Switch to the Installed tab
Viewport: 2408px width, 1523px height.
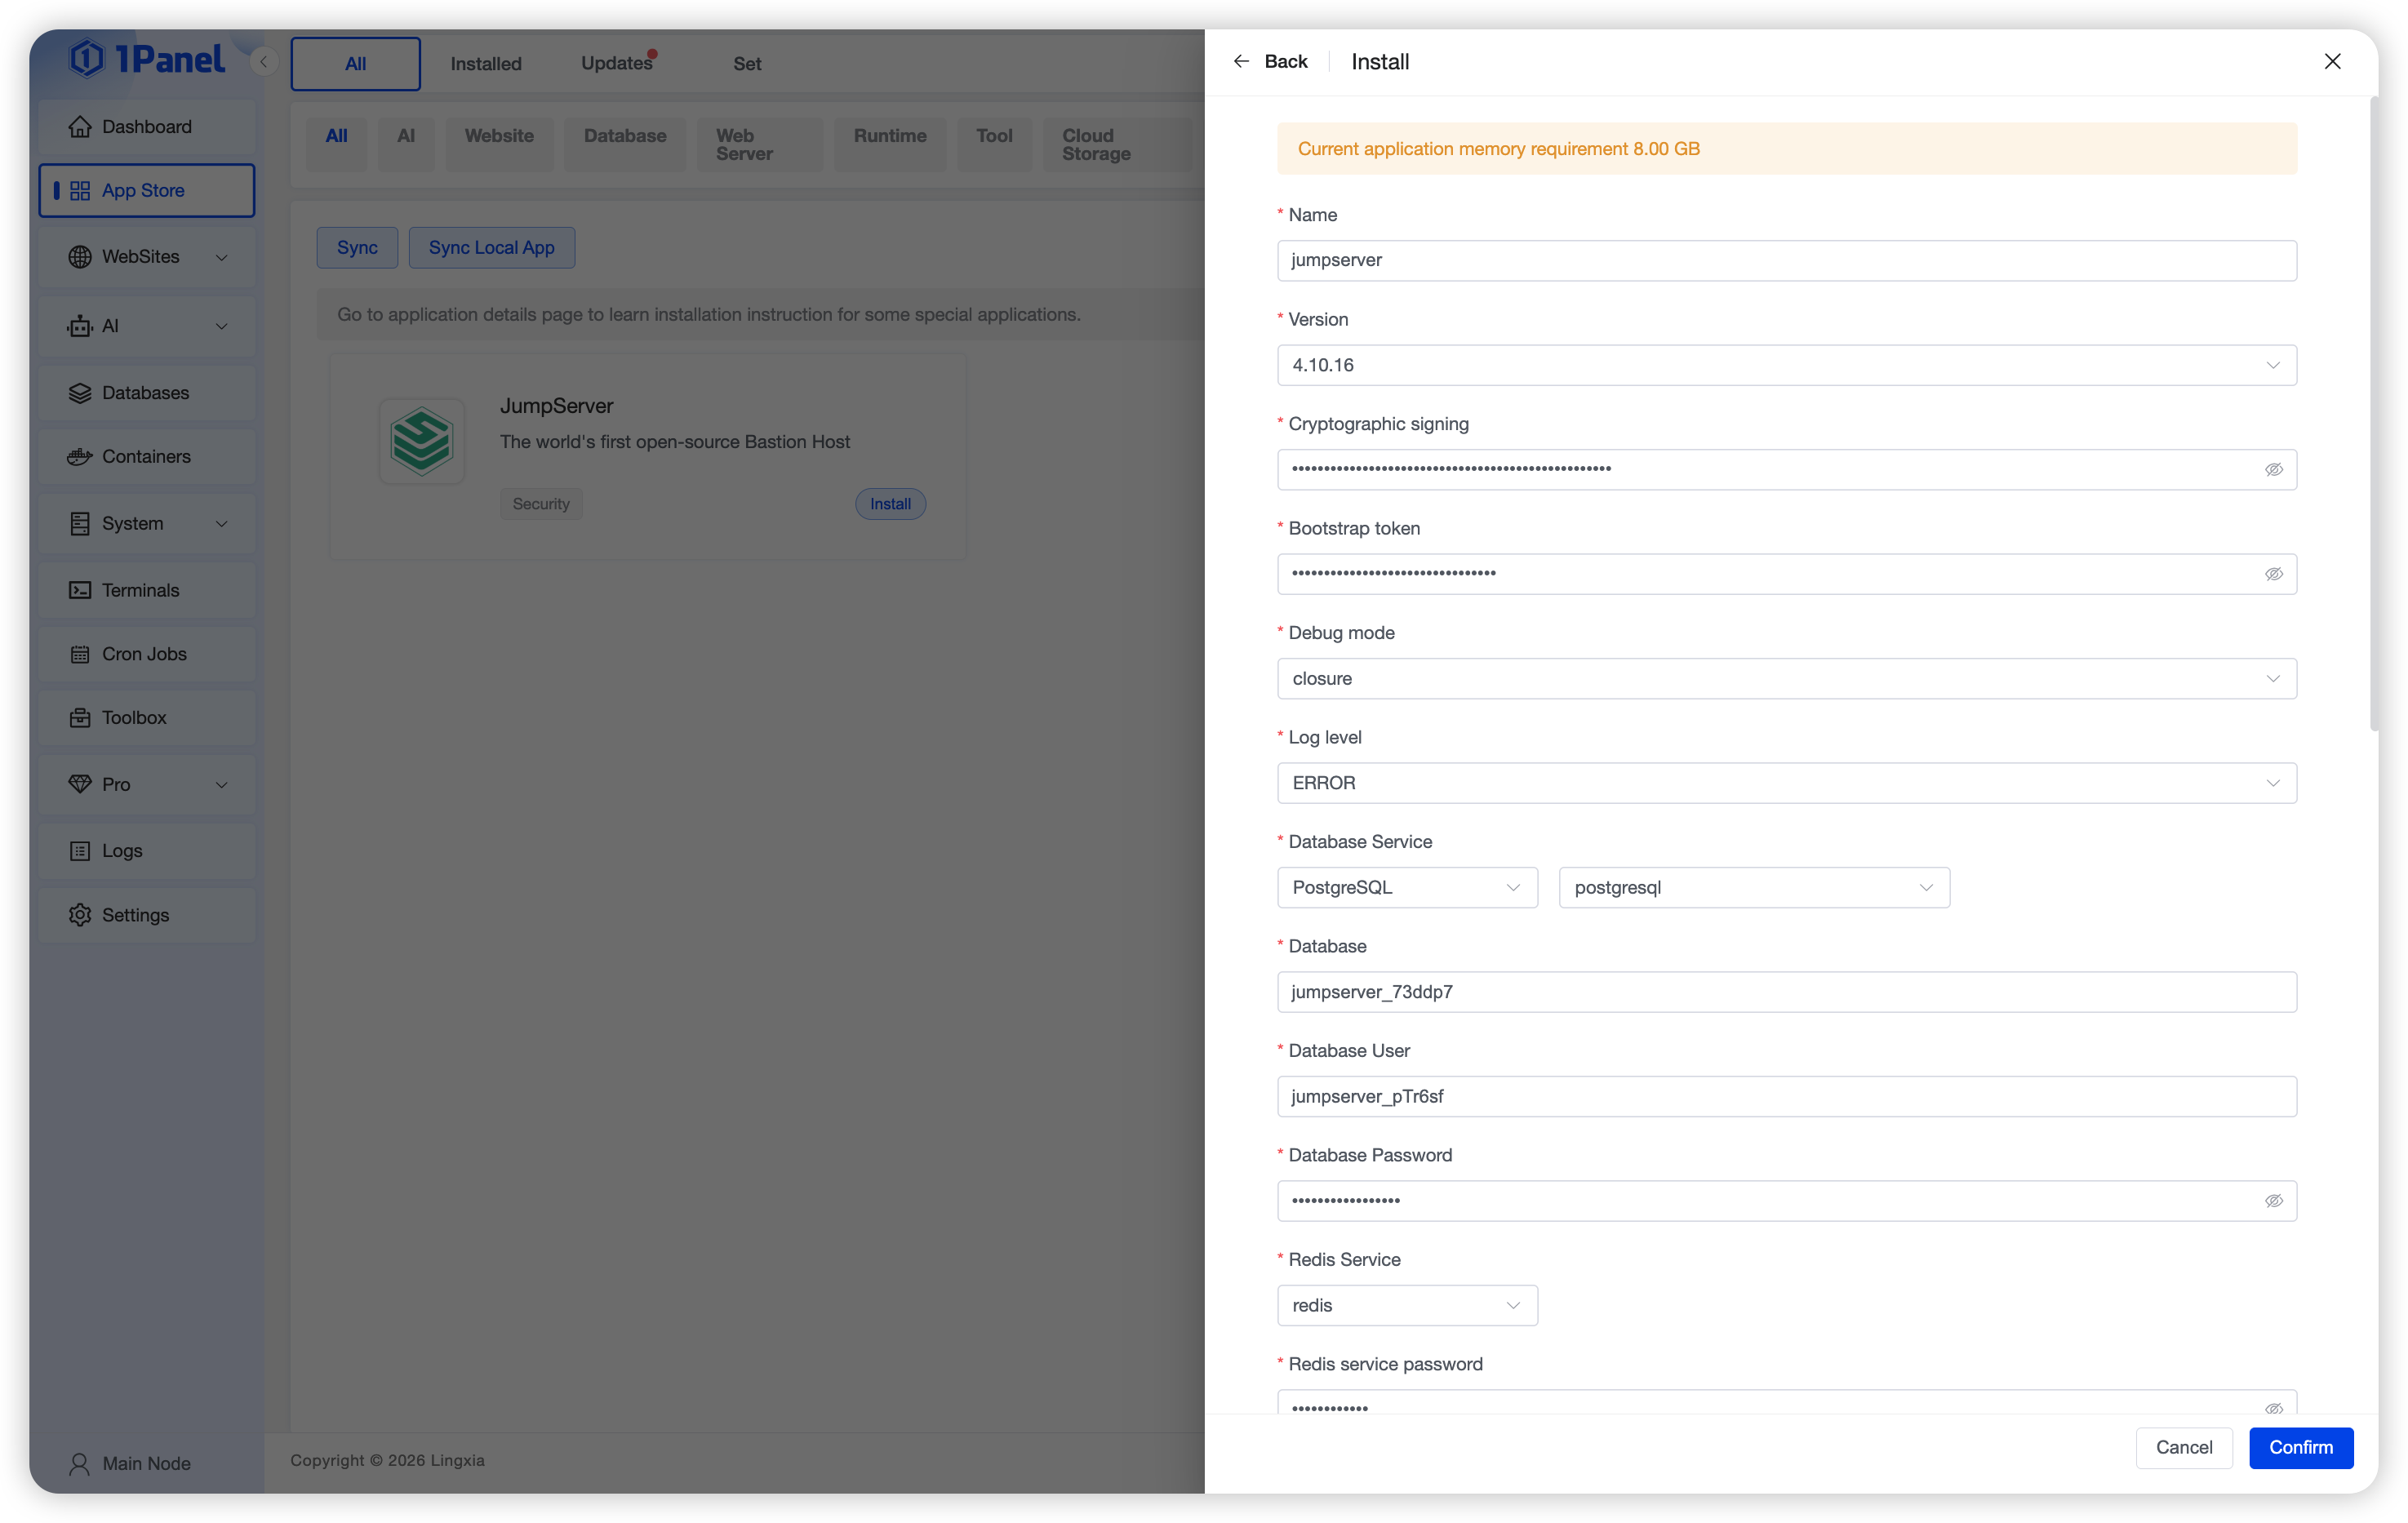486,64
